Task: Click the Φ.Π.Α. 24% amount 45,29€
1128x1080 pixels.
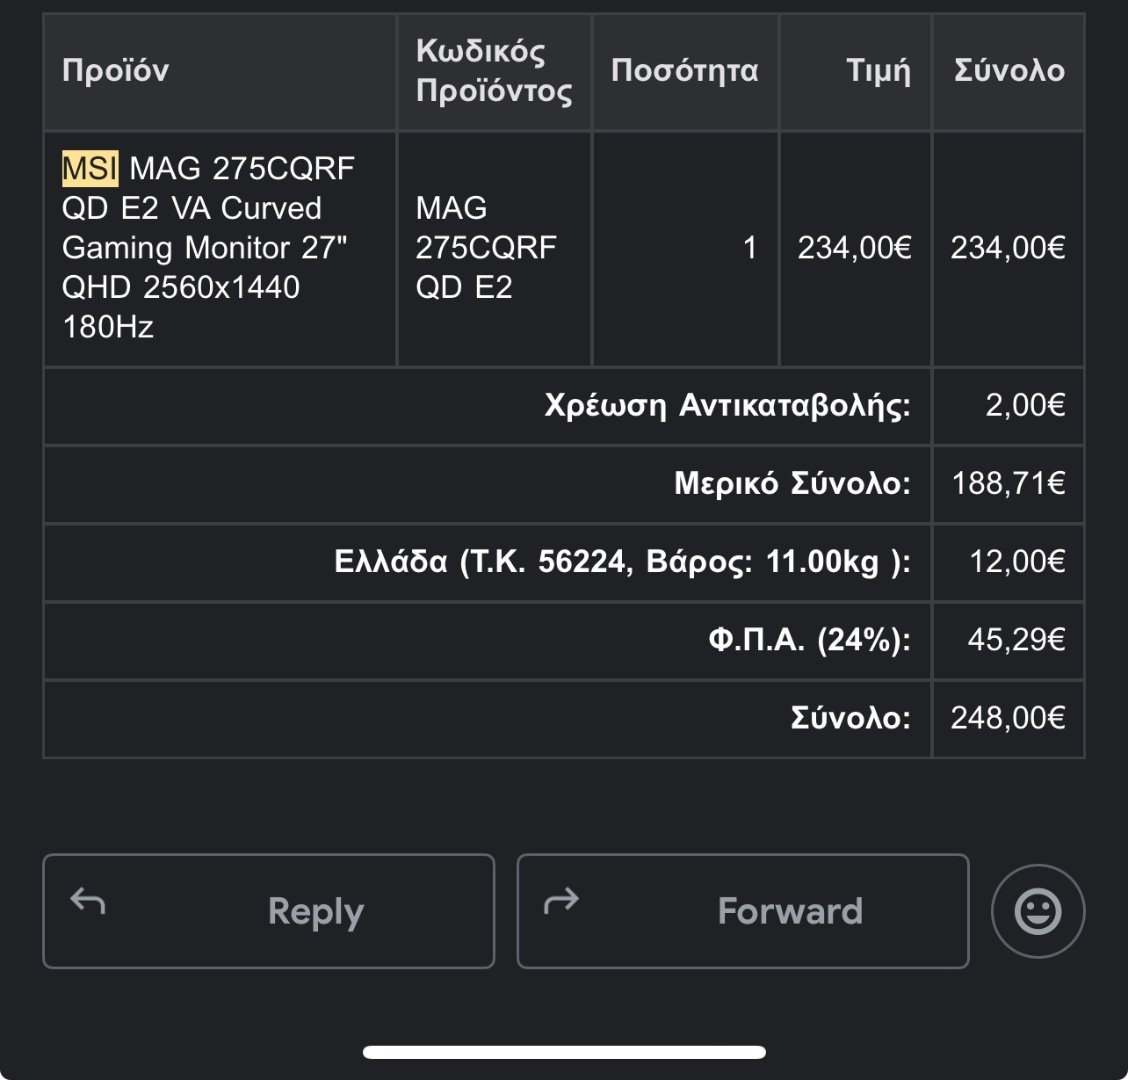Action: click(x=1016, y=639)
